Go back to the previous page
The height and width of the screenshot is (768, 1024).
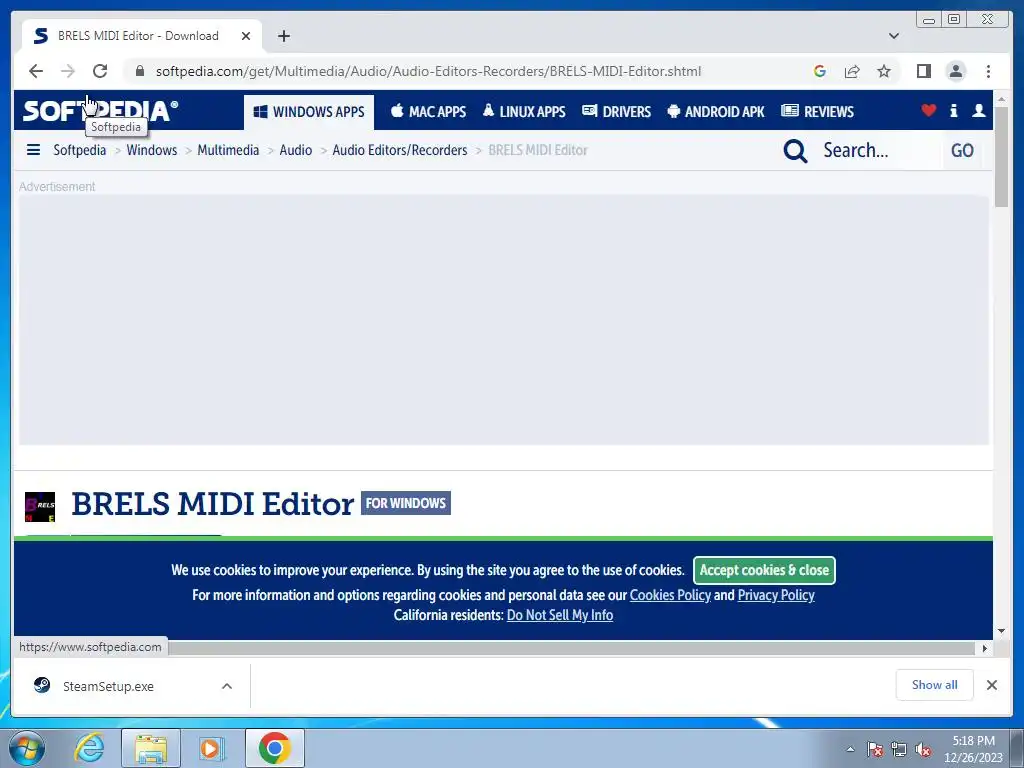(x=36, y=71)
